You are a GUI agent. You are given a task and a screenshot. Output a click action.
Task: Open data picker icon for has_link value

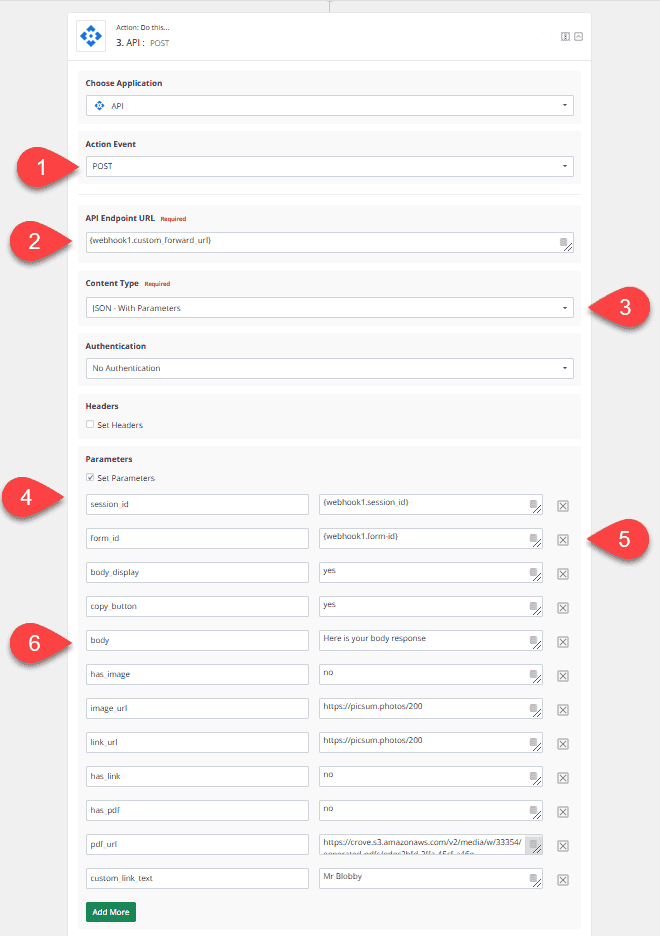coord(534,777)
